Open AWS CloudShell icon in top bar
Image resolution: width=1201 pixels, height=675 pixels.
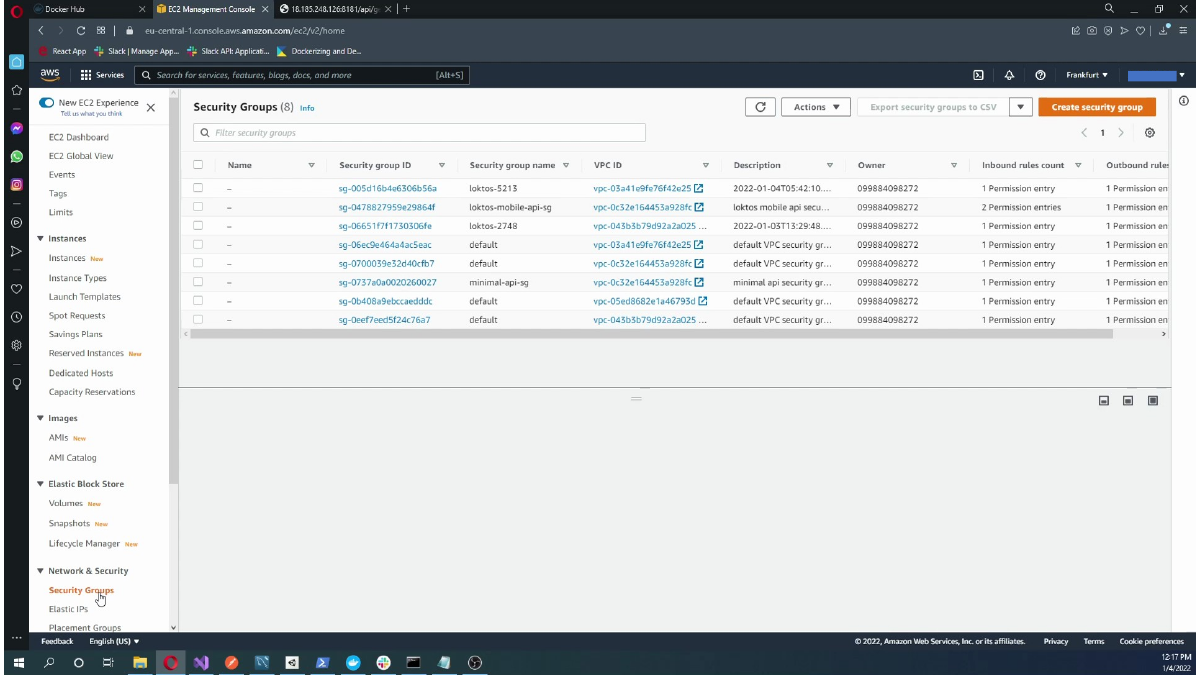click(978, 75)
